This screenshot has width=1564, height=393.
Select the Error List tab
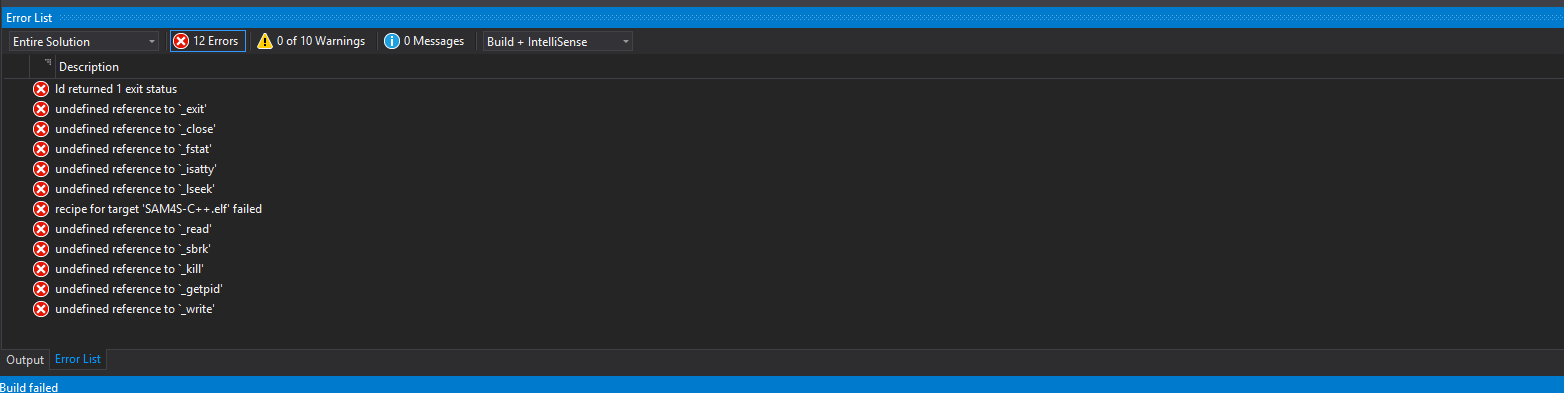pyautogui.click(x=78, y=359)
